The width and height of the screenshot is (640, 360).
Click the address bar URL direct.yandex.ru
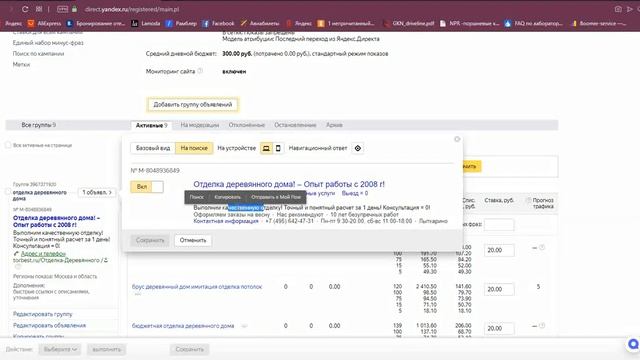(132, 9)
